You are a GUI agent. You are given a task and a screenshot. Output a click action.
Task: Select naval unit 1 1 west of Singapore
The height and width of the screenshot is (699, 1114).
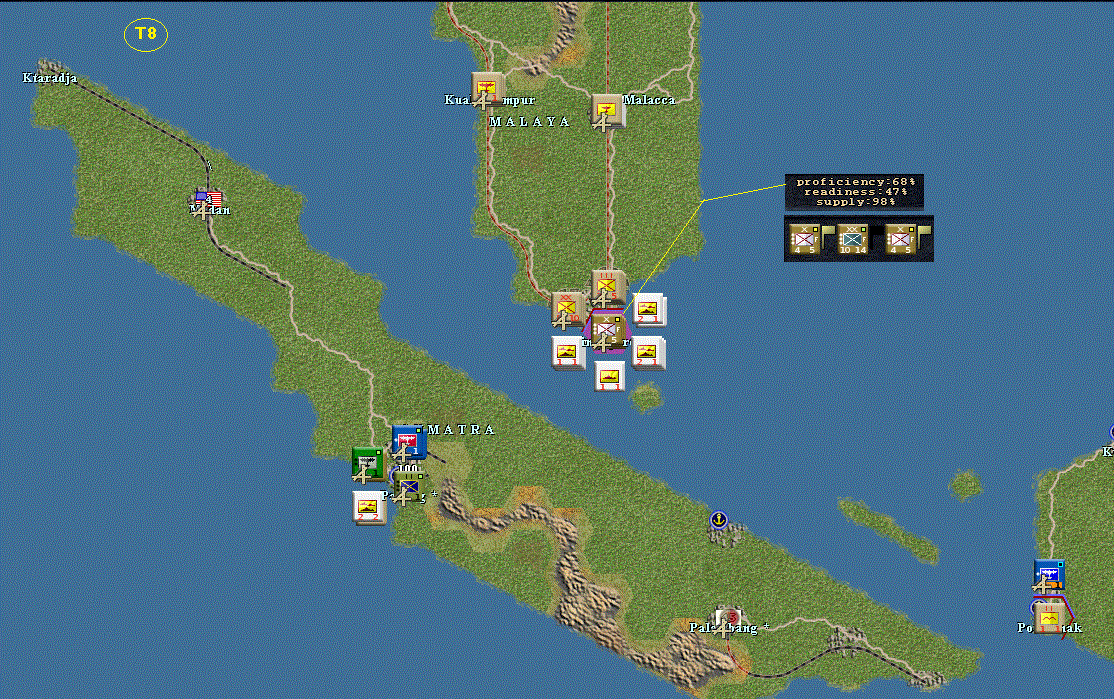(x=568, y=353)
